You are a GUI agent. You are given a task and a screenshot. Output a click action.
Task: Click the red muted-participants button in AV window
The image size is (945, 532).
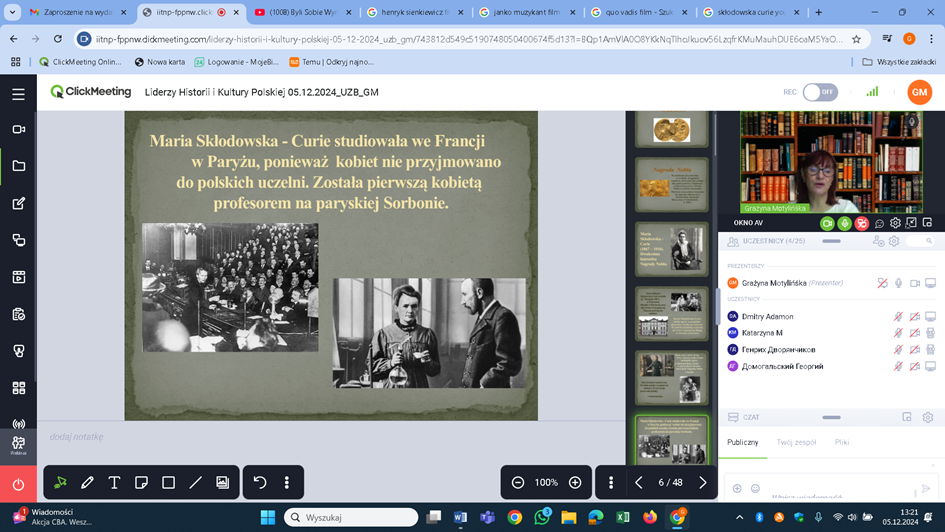coord(862,224)
